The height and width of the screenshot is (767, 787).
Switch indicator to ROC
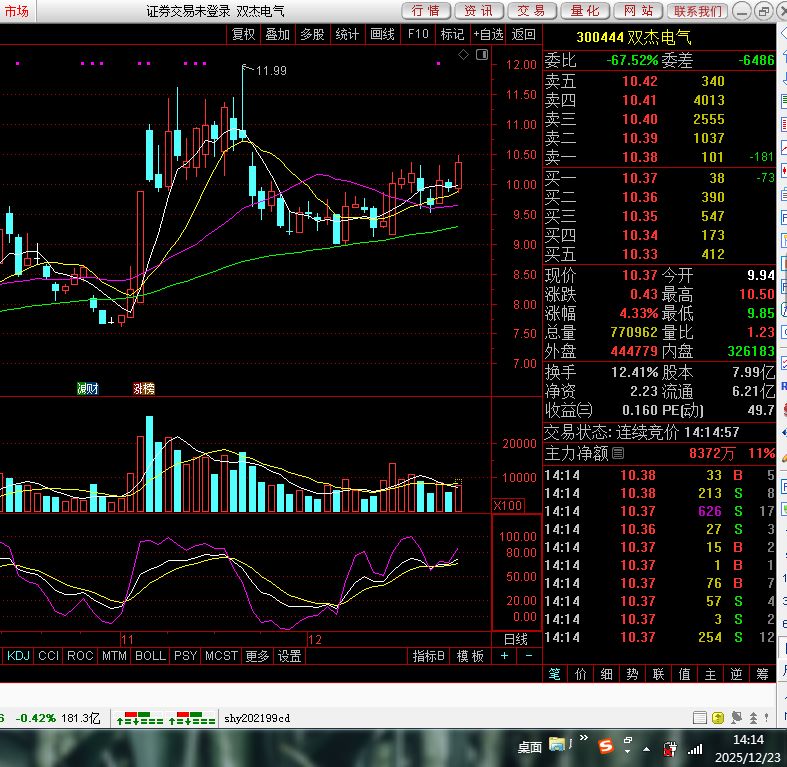point(80,656)
